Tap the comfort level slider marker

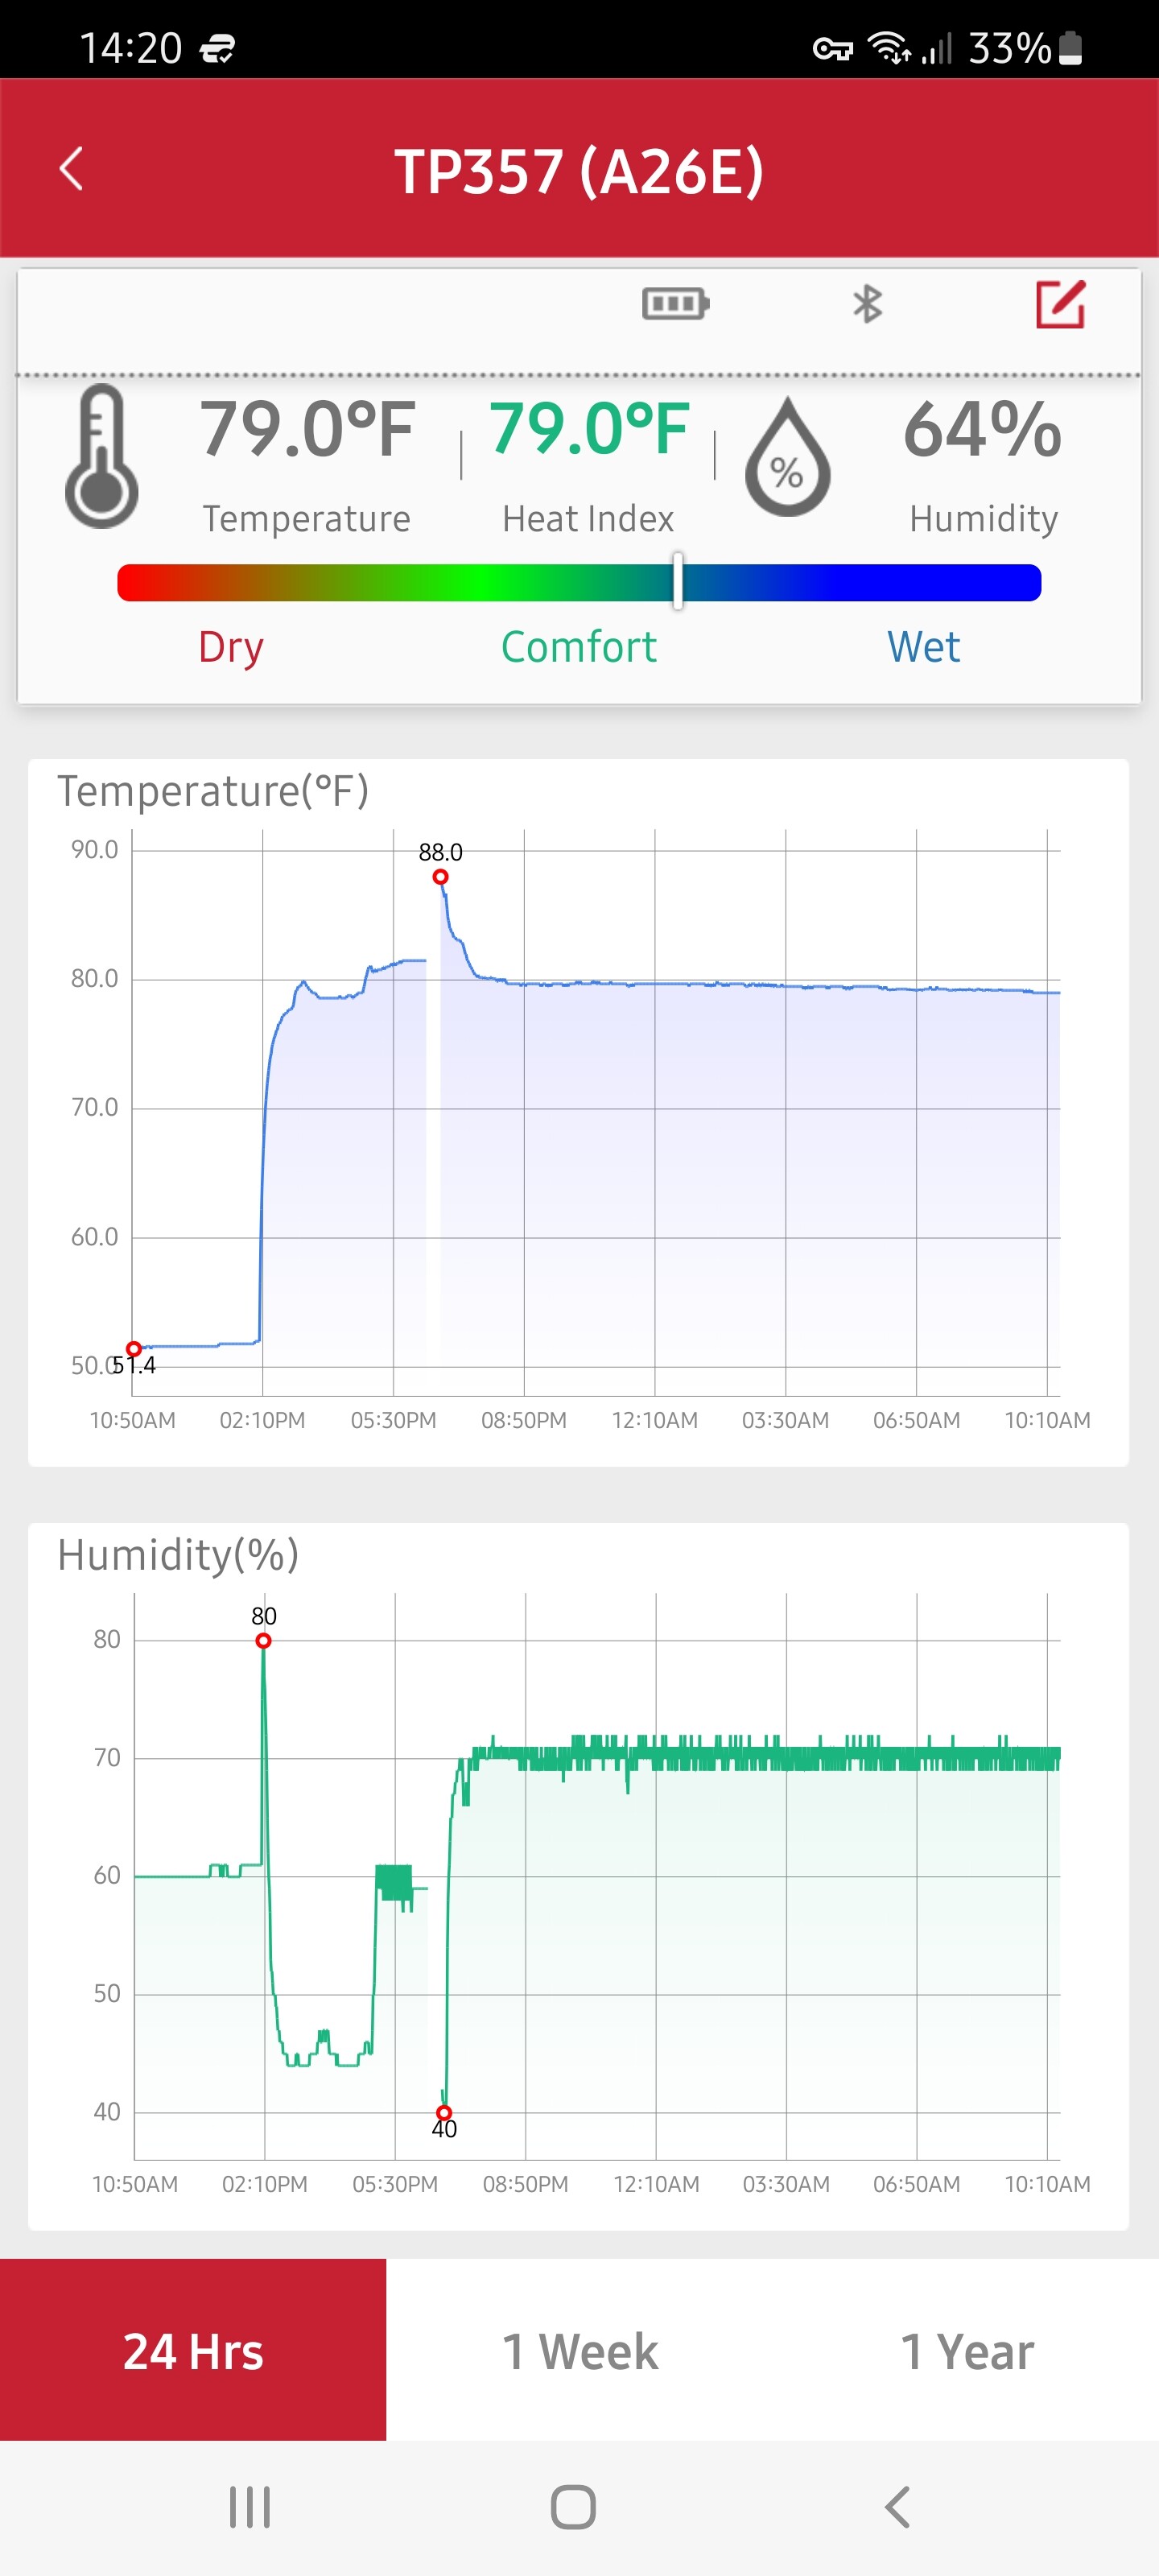point(677,581)
